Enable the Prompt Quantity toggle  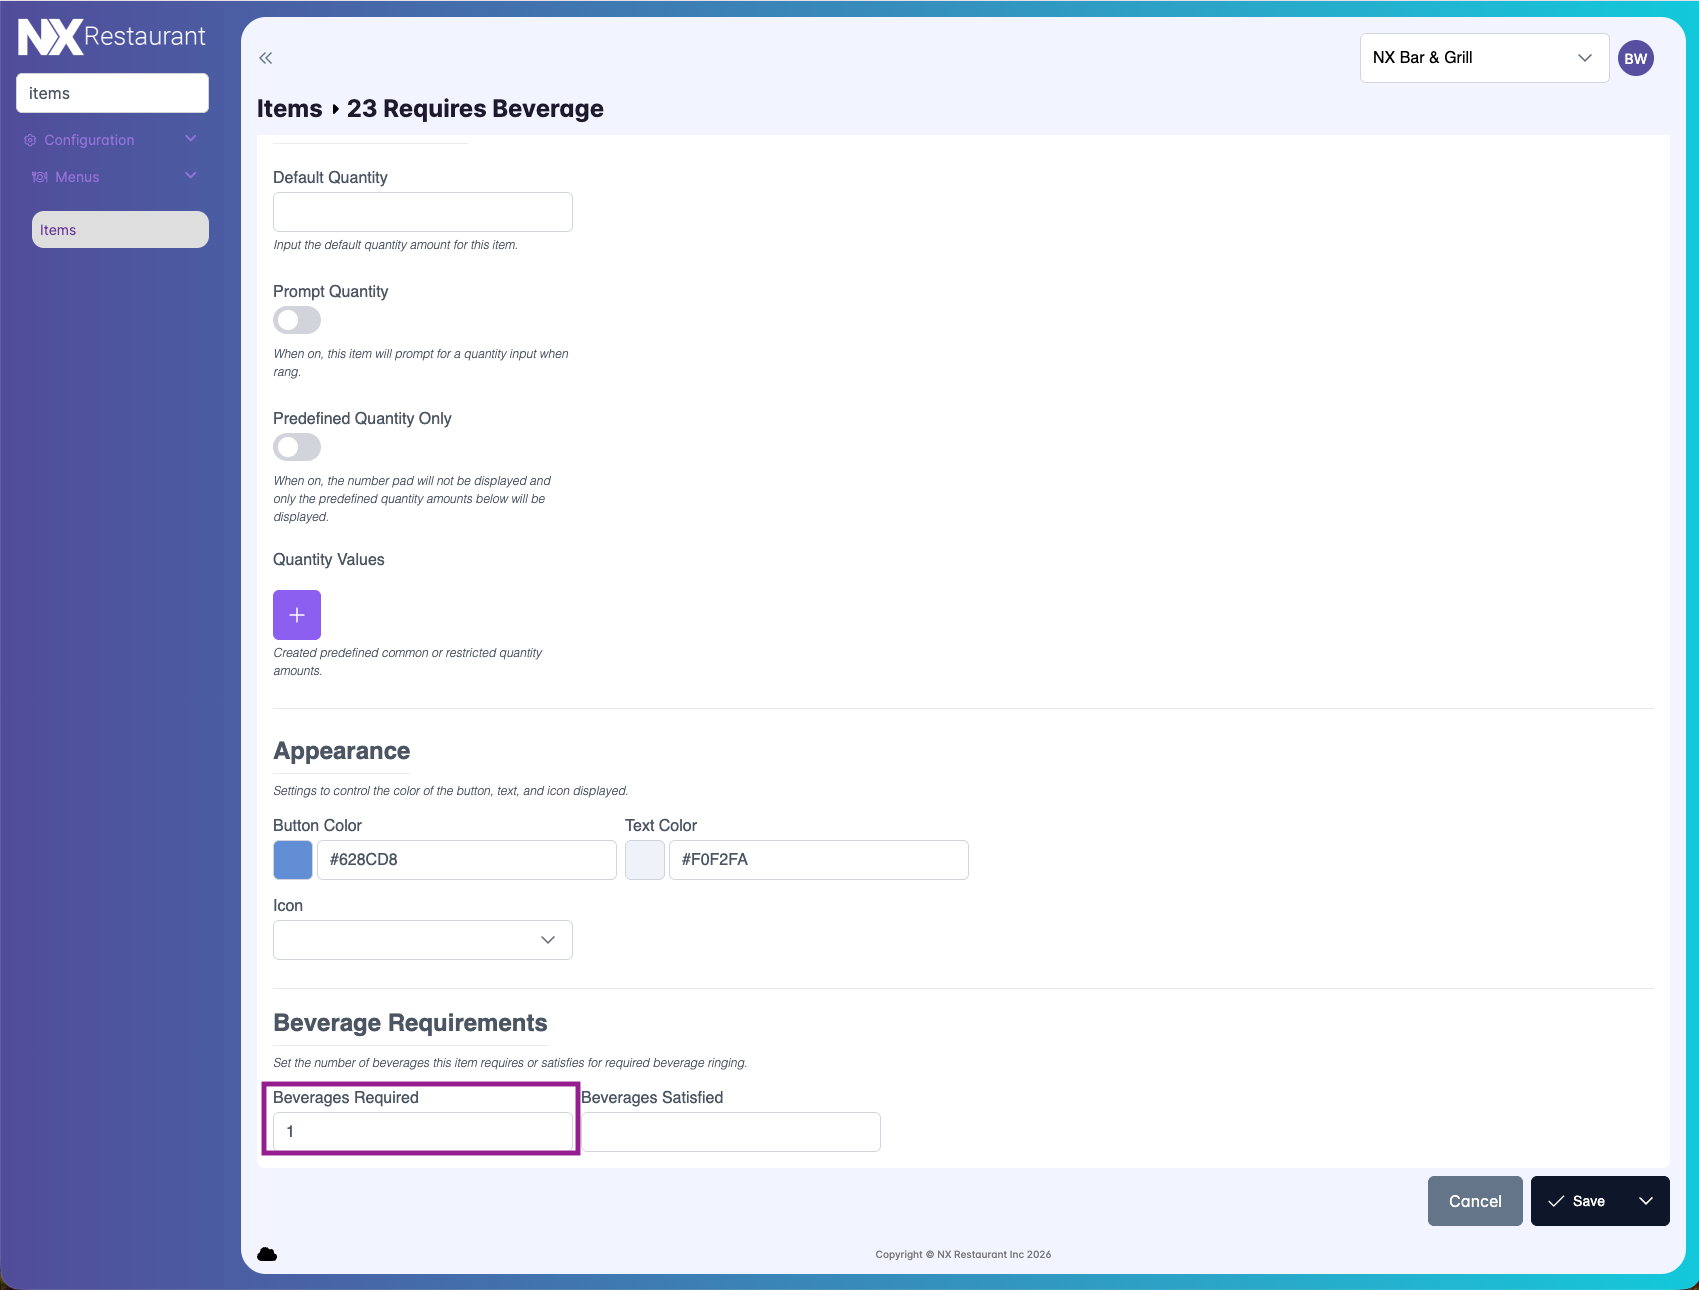coord(297,320)
